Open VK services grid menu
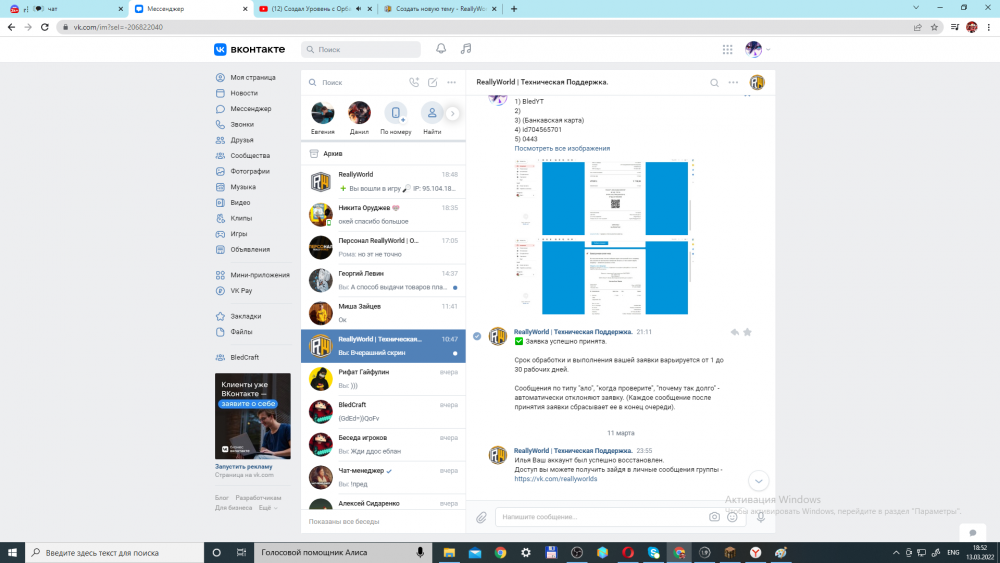The width and height of the screenshot is (1000, 563). click(728, 49)
